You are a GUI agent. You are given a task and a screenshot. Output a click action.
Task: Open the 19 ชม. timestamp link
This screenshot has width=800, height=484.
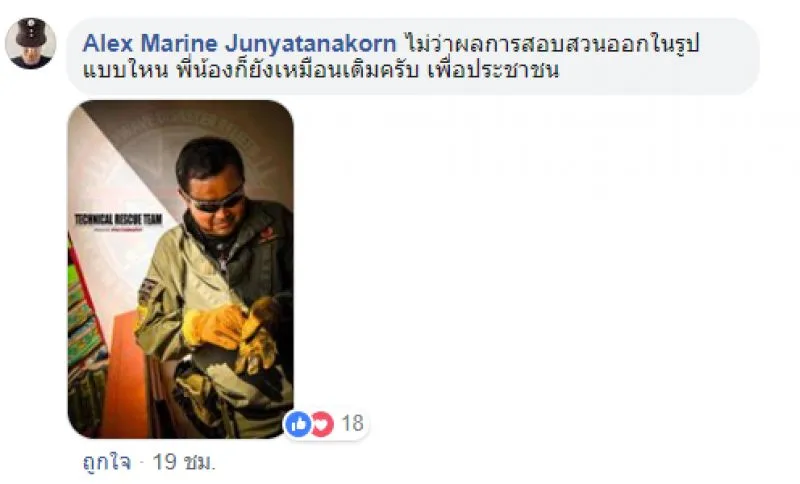tap(184, 462)
